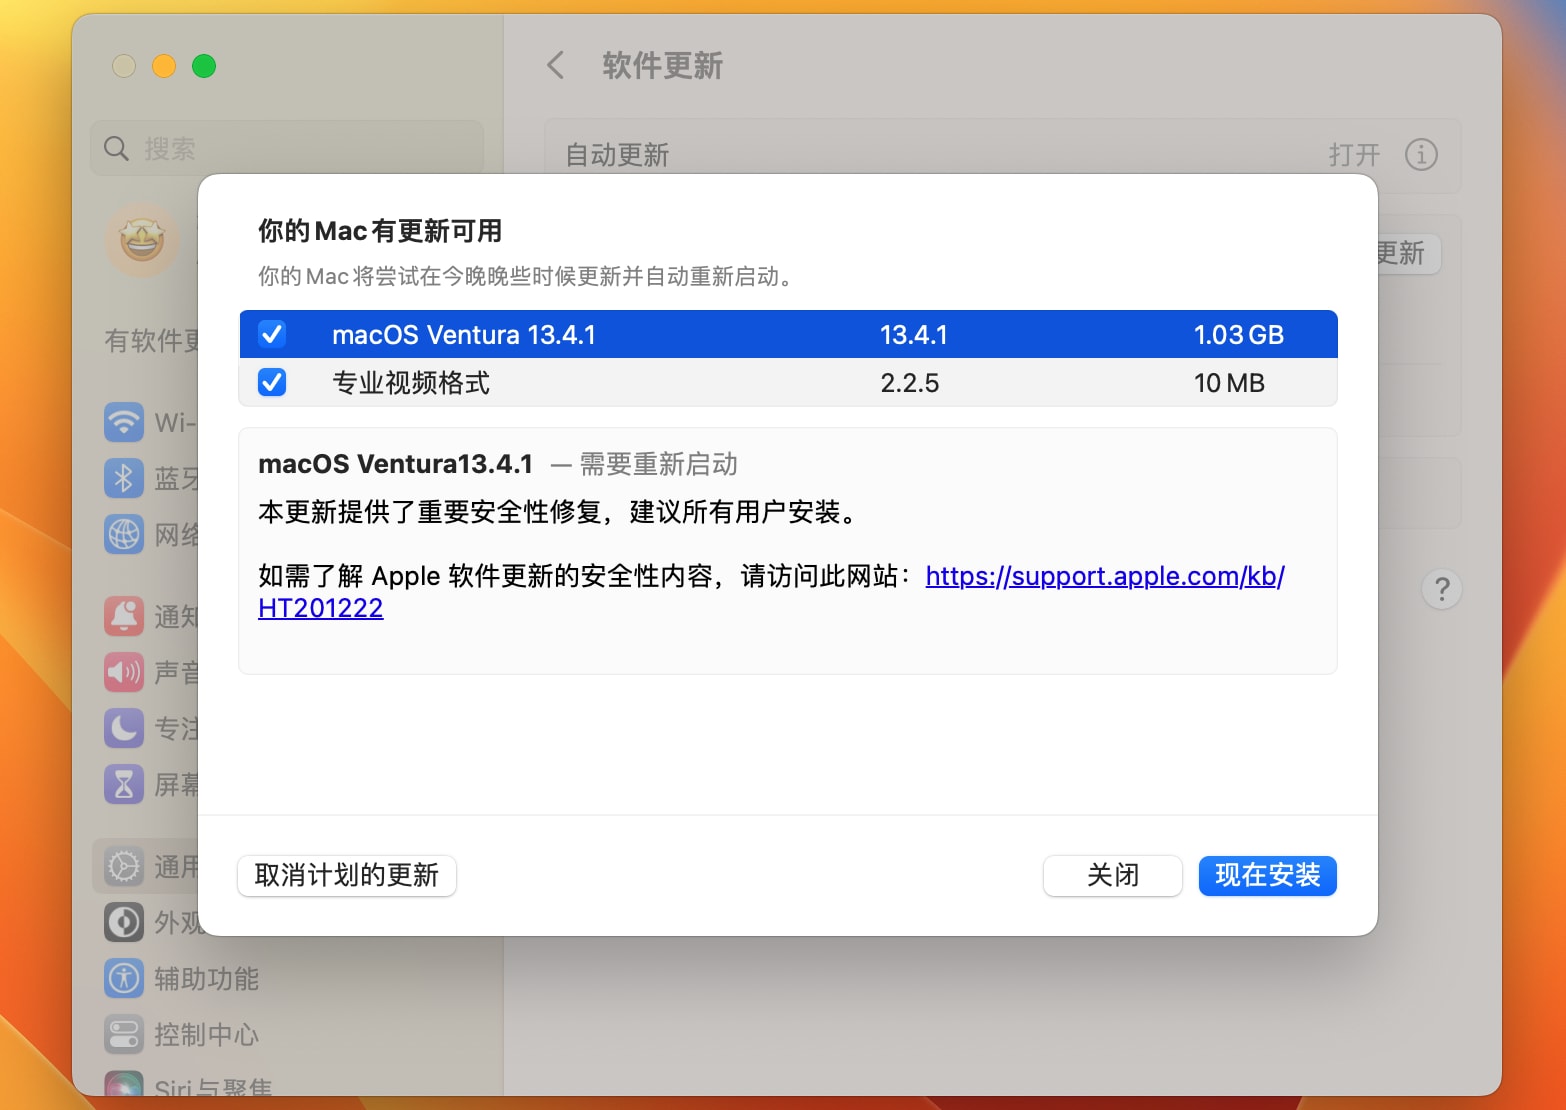Open Notifications bell icon
Image resolution: width=1566 pixels, height=1110 pixels.
pos(124,616)
